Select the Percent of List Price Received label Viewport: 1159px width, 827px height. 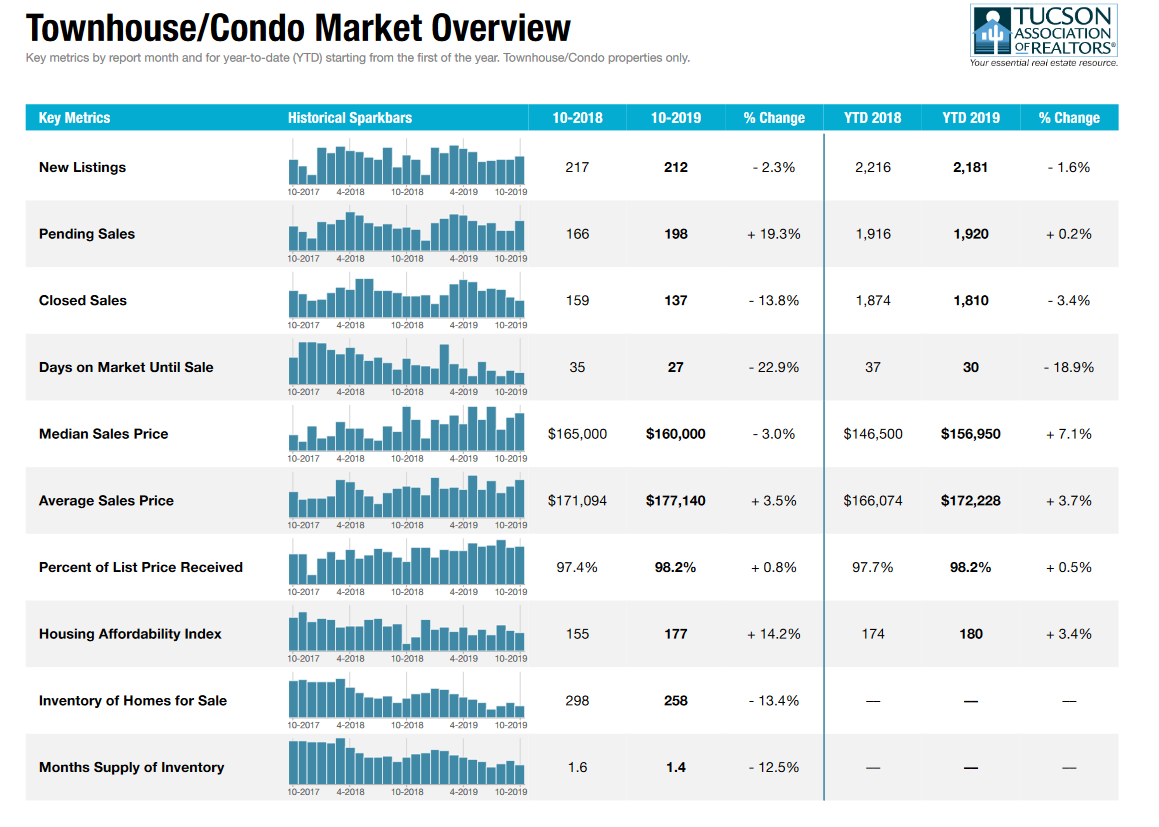coord(141,567)
